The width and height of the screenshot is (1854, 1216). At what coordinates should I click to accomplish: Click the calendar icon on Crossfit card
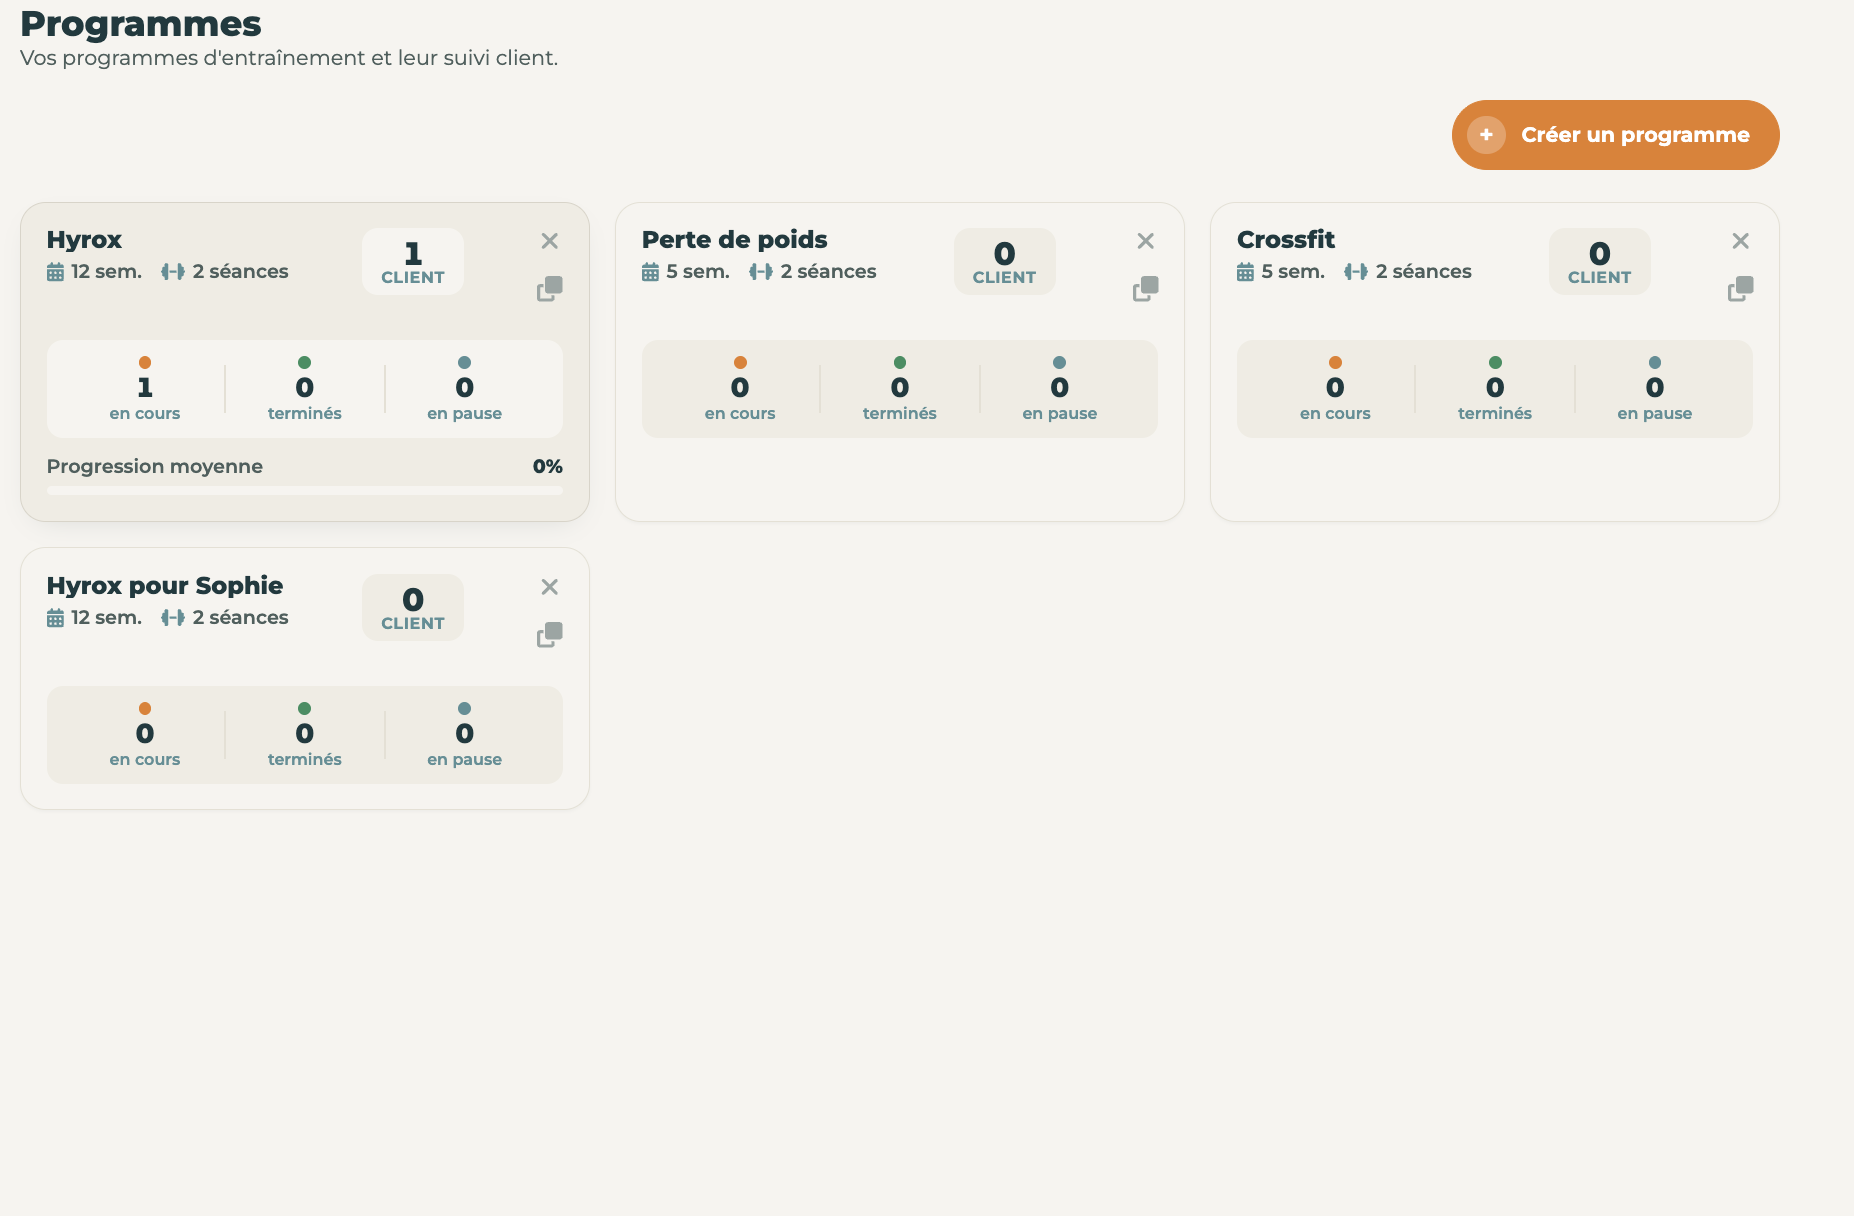coord(1246,272)
